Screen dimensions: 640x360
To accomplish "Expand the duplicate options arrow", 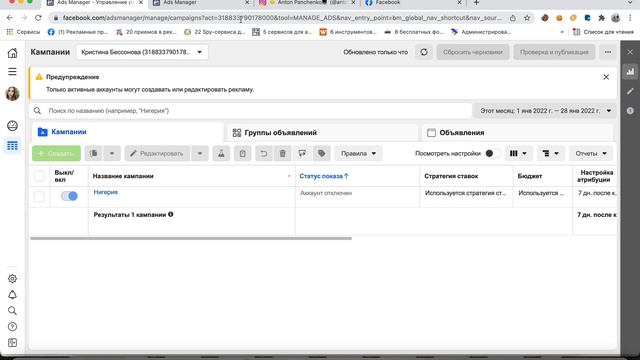I will pos(111,153).
